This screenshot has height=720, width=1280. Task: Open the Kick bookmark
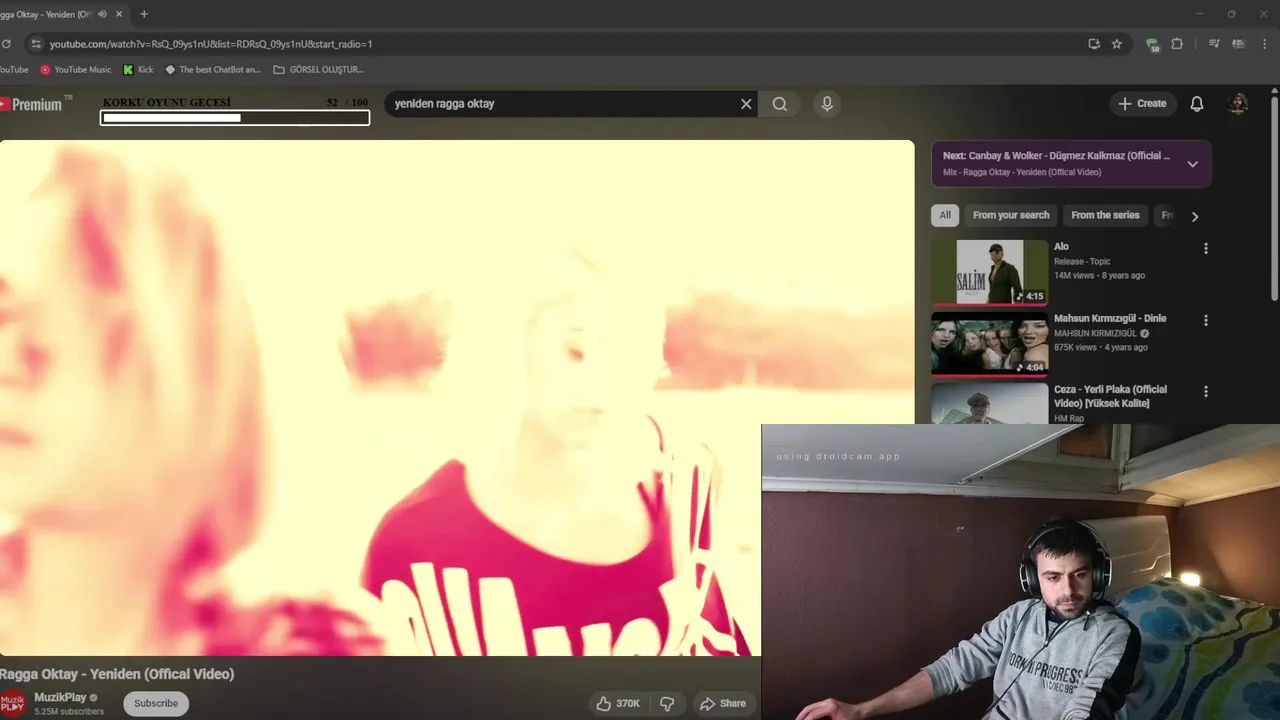(x=138, y=70)
